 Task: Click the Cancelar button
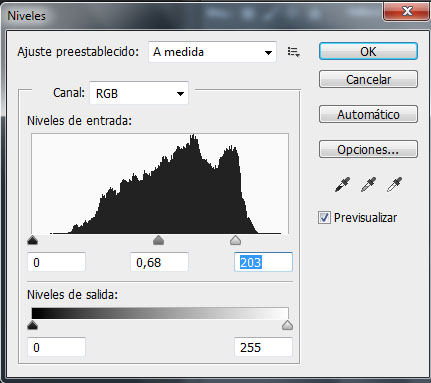368,79
